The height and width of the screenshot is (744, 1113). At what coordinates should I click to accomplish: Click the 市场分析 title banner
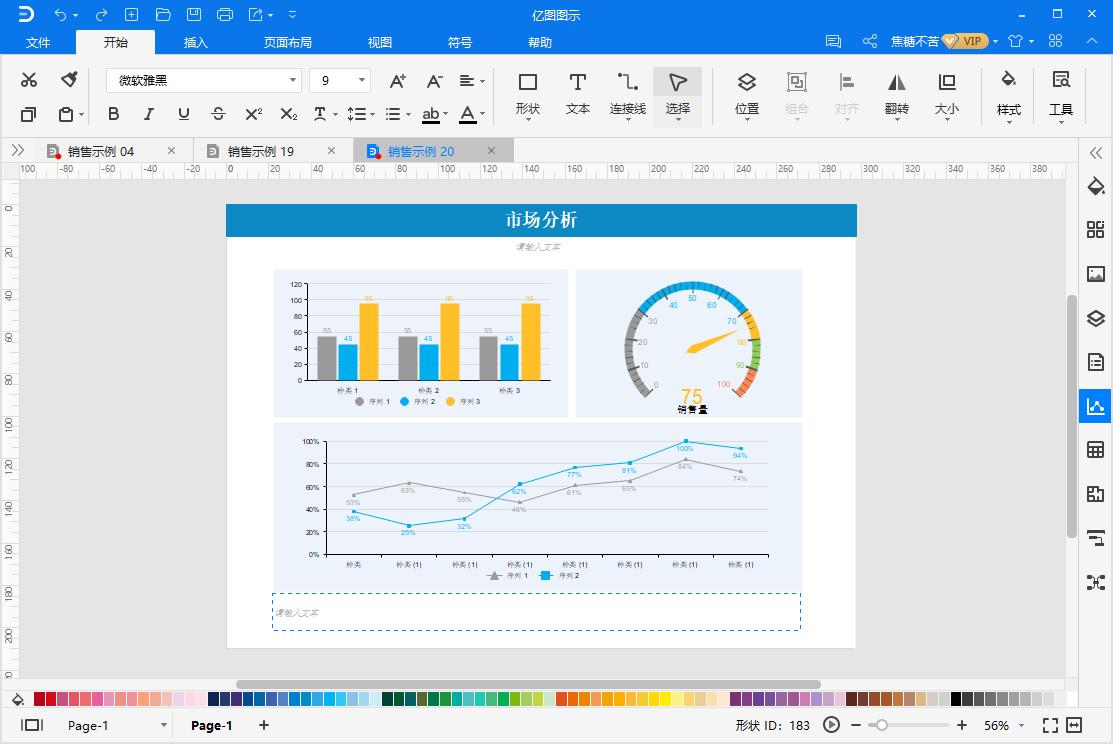pyautogui.click(x=541, y=220)
